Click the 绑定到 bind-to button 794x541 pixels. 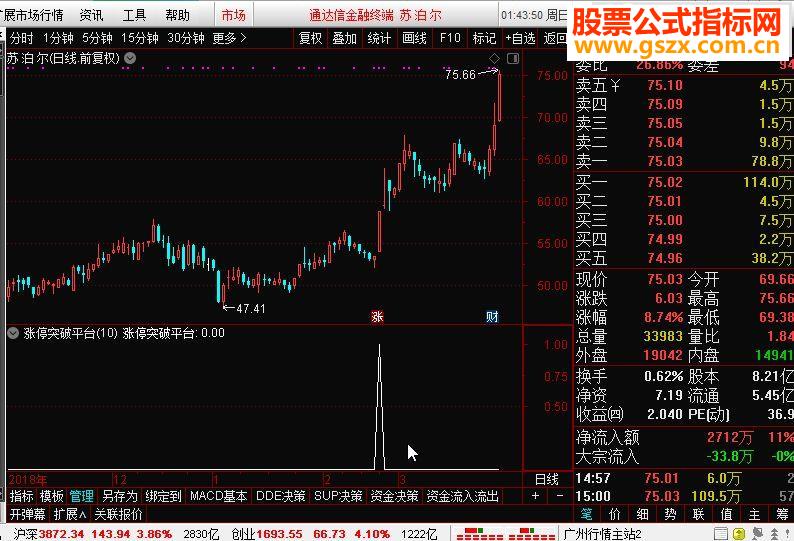pyautogui.click(x=163, y=496)
